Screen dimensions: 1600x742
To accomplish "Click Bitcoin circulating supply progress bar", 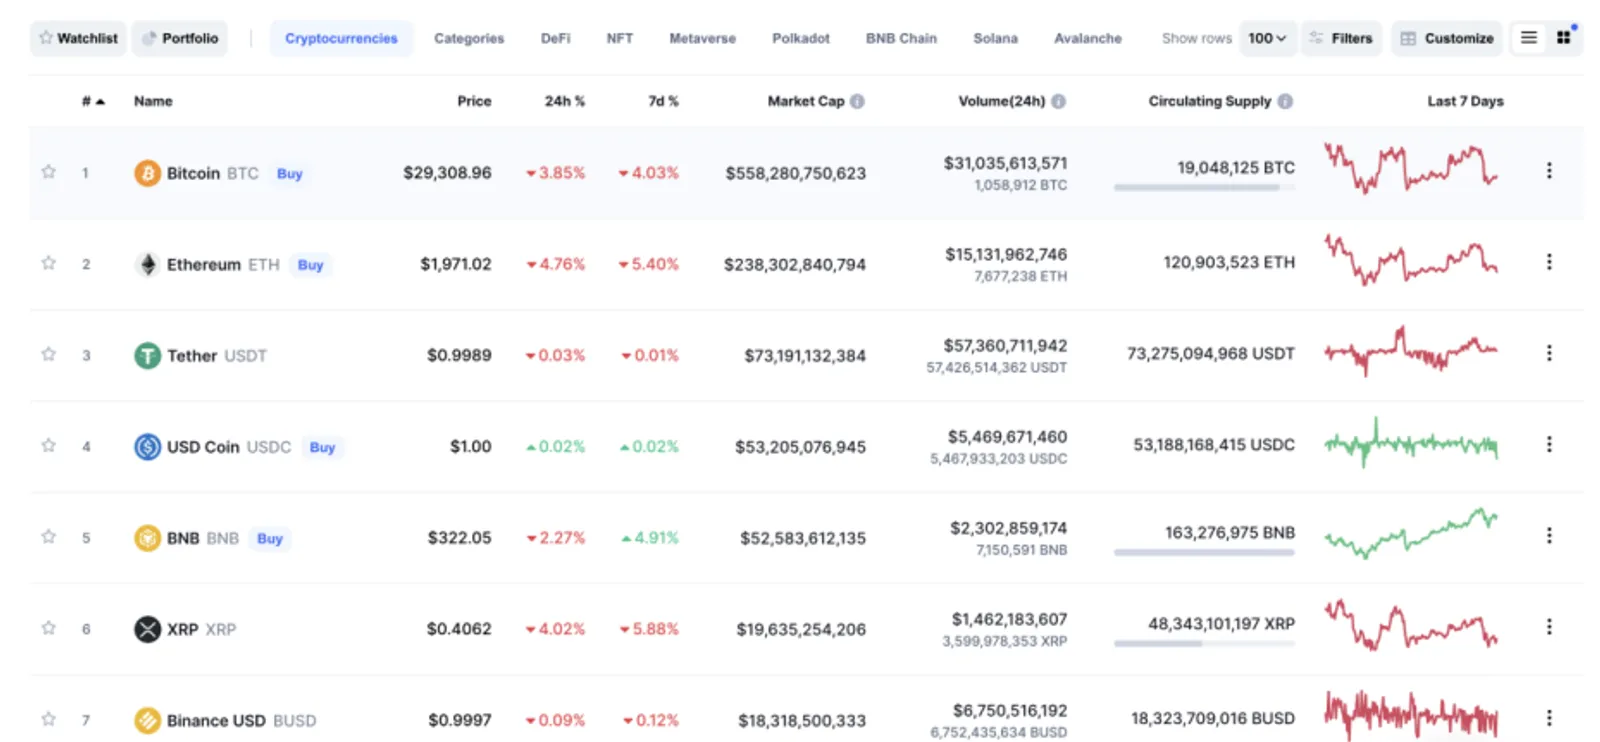I will 1204,187.
